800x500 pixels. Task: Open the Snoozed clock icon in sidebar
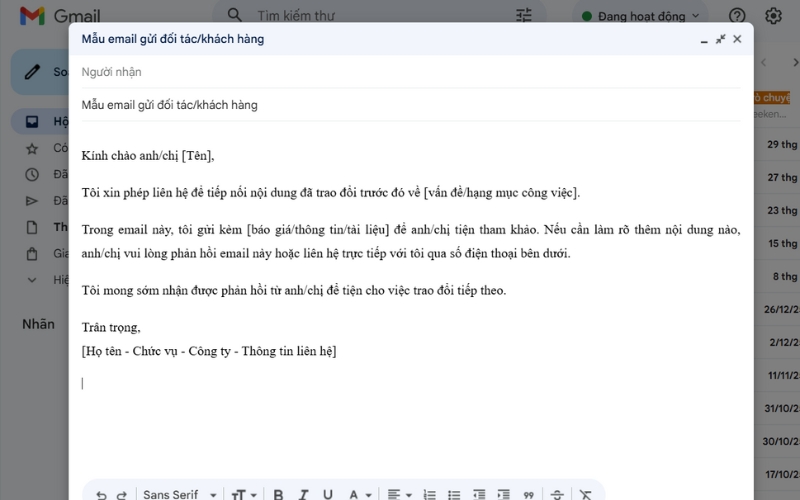pos(32,174)
